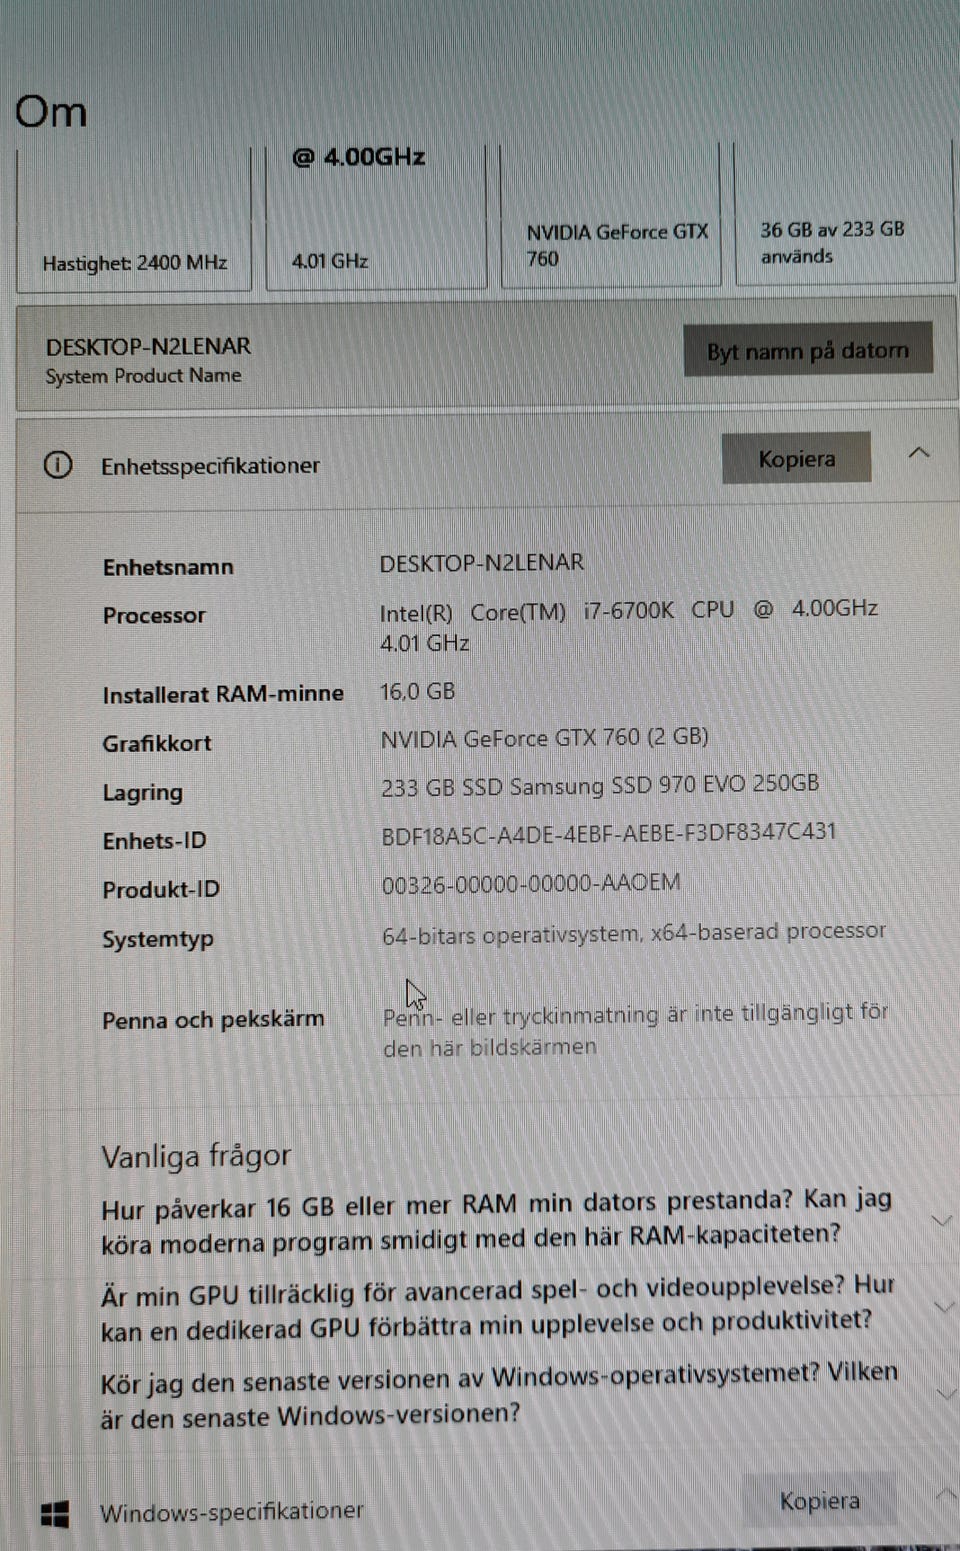Select the Enhets-ID value starting BDF18A5C
960x1551 pixels.
[x=609, y=832]
